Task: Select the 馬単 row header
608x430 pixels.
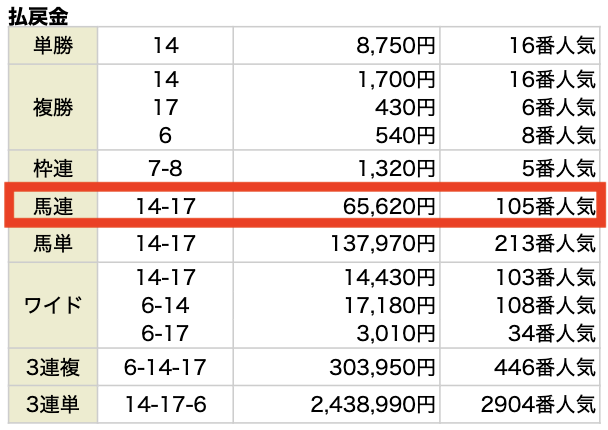Action: (x=54, y=243)
